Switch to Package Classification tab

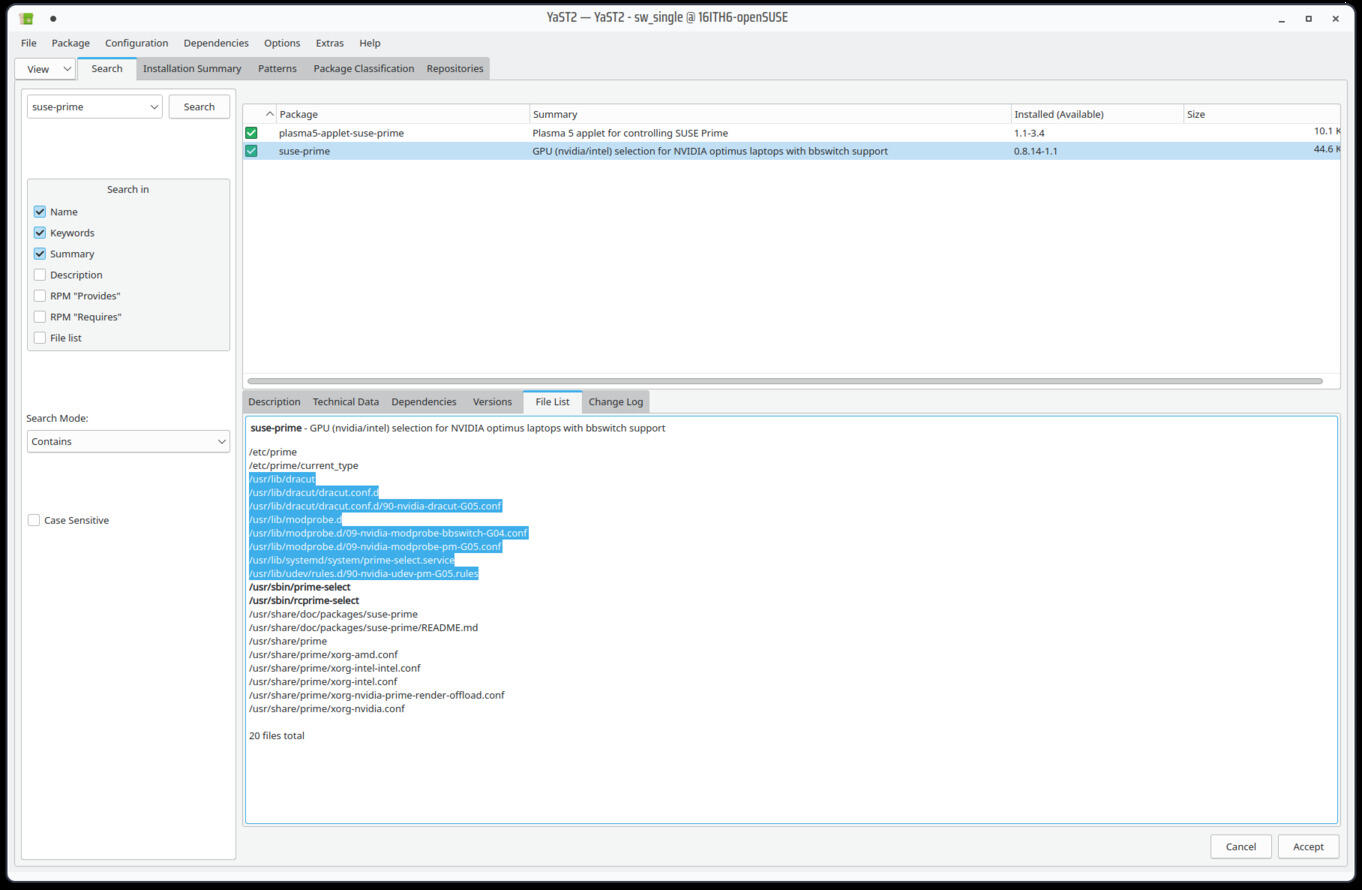[x=364, y=69]
